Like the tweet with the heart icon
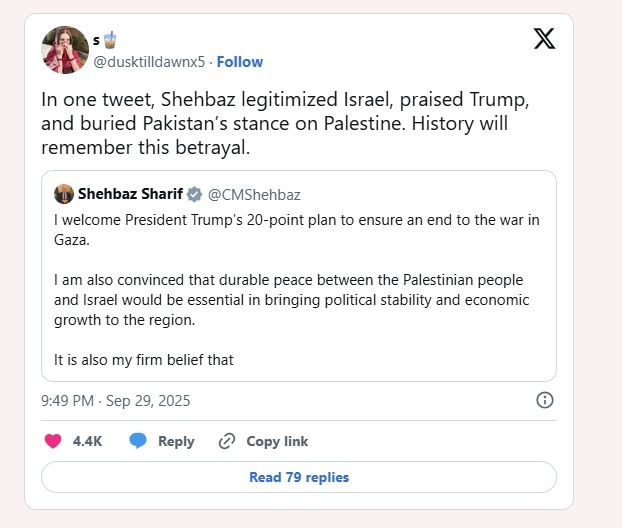The width and height of the screenshot is (622, 528). 54,441
